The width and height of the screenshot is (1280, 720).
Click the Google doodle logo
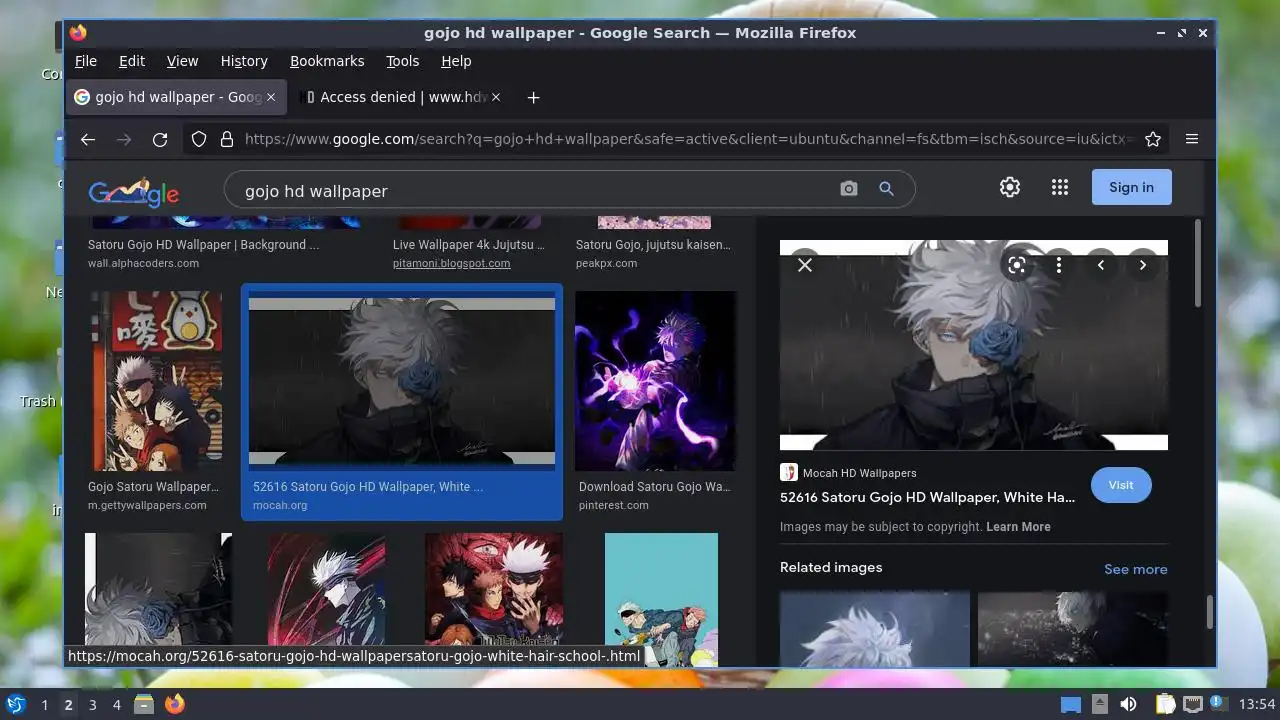[134, 191]
